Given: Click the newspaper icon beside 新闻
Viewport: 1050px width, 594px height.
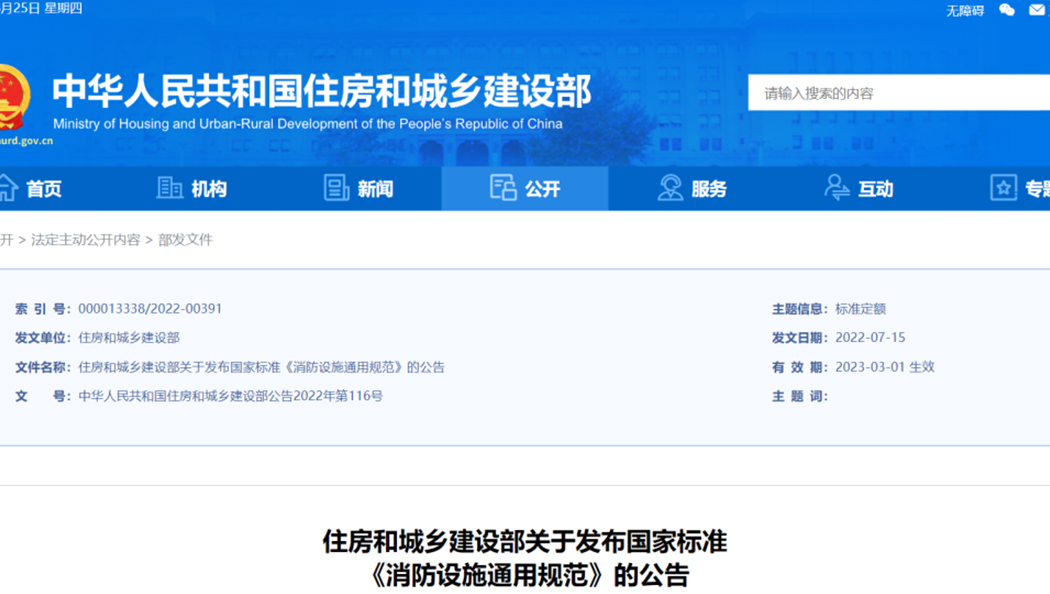Looking at the screenshot, I should 336,188.
